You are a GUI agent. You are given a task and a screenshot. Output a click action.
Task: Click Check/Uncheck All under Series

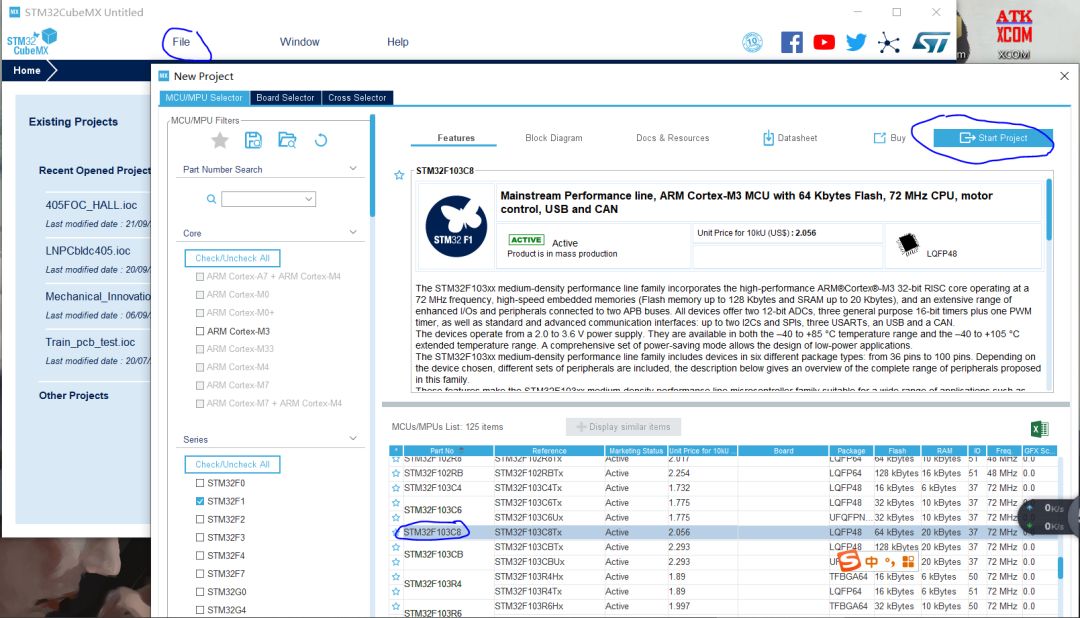(232, 464)
